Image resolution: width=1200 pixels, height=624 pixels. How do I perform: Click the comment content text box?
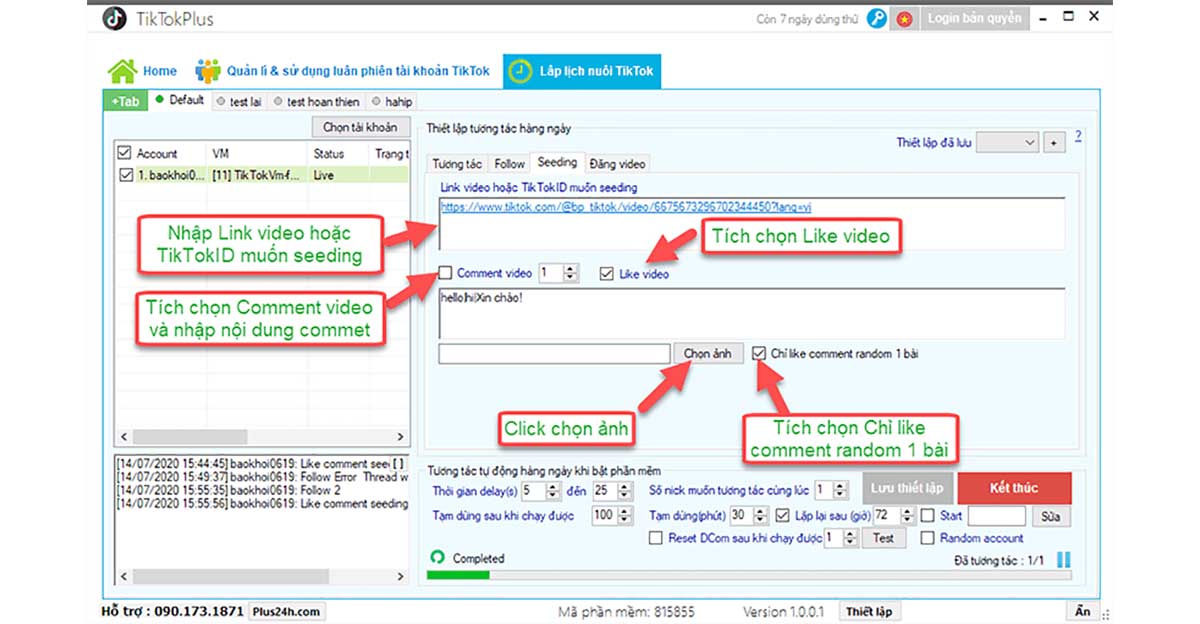click(751, 313)
